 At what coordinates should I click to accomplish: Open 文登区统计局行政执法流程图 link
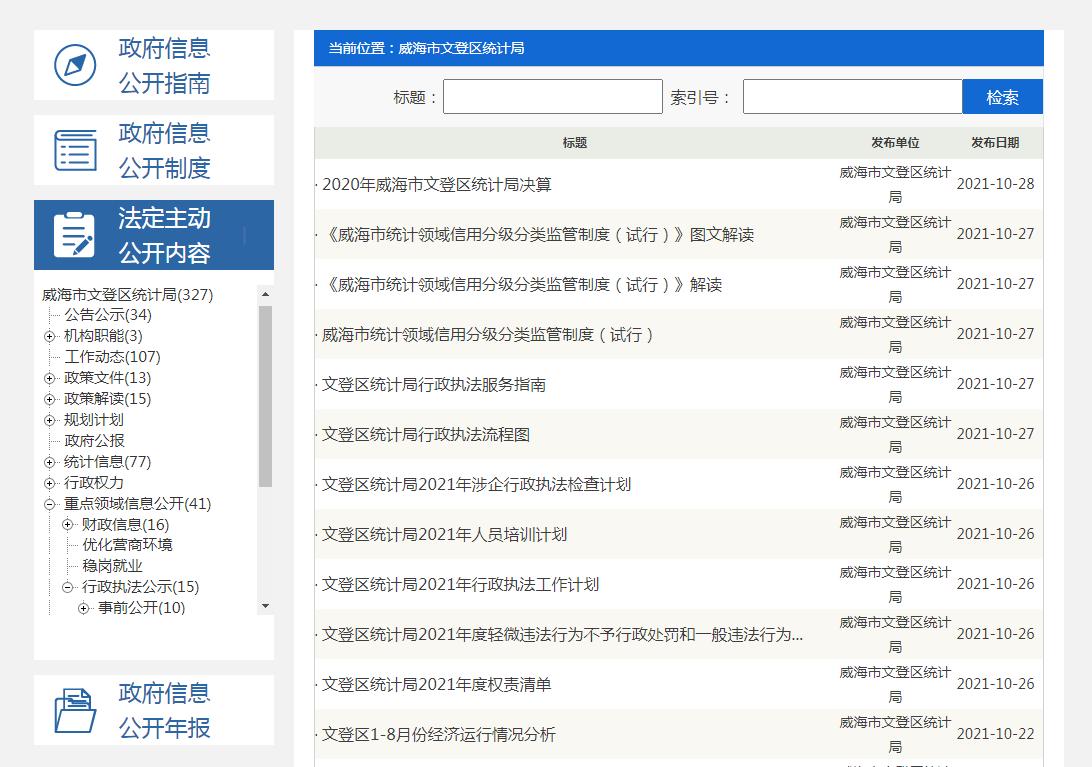(x=426, y=435)
